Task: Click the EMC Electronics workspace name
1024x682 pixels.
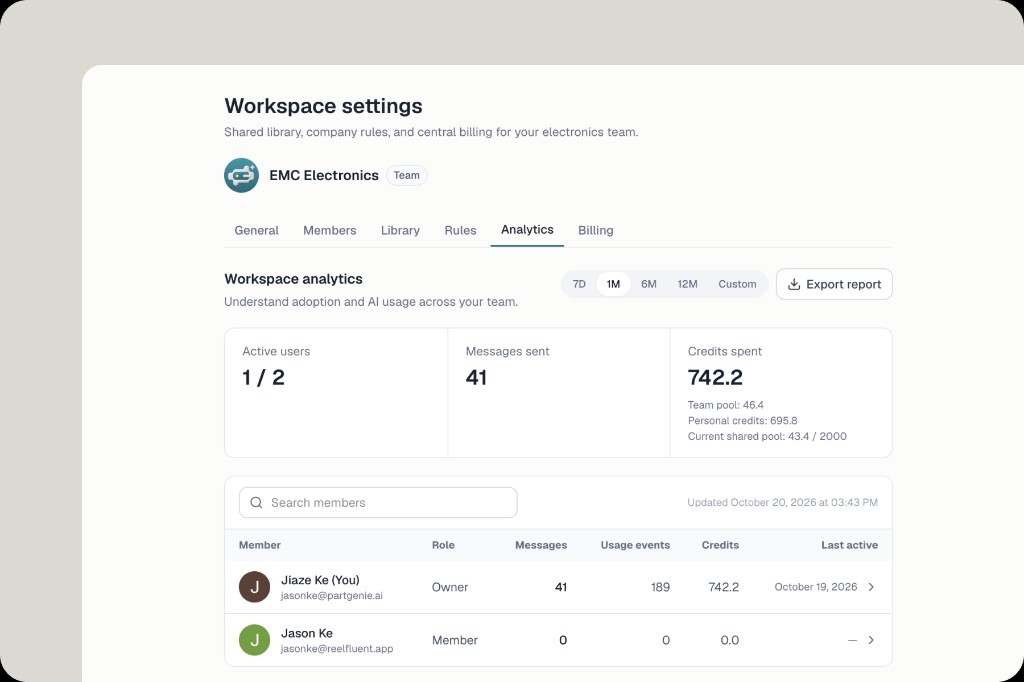Action: click(x=324, y=175)
